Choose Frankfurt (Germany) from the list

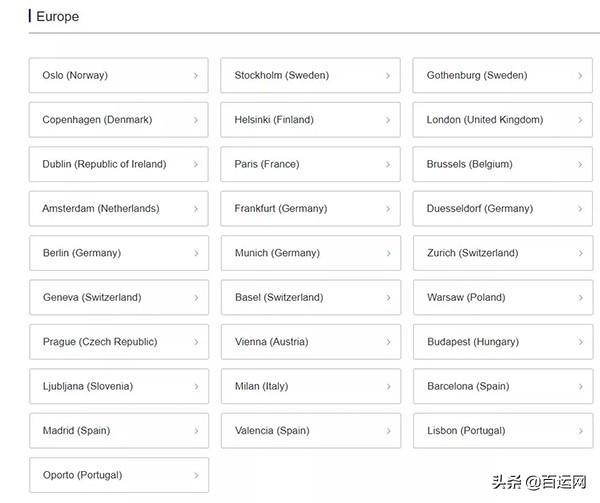pyautogui.click(x=280, y=209)
